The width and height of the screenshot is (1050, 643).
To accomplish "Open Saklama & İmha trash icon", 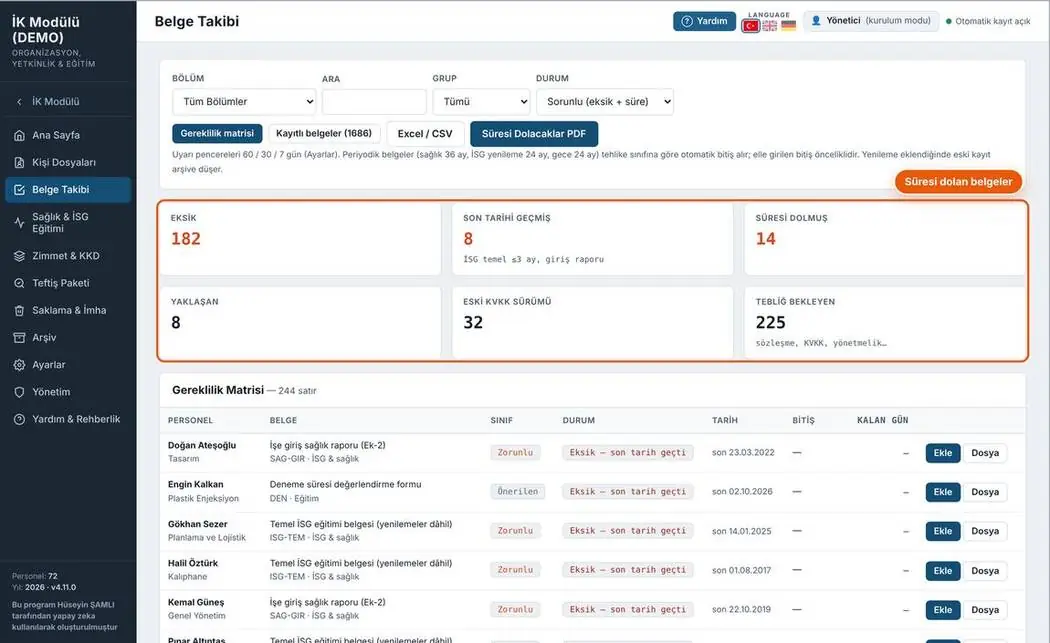I will tap(19, 311).
